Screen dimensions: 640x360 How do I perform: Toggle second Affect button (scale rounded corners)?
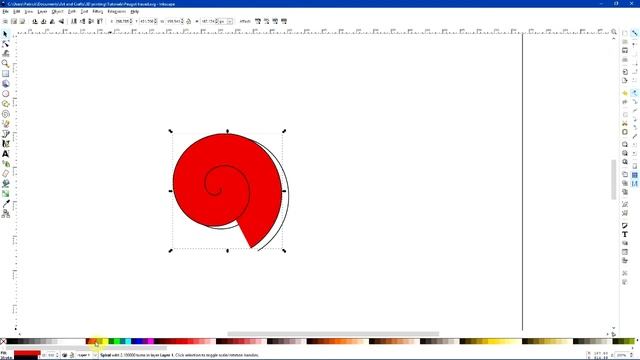[x=267, y=21]
